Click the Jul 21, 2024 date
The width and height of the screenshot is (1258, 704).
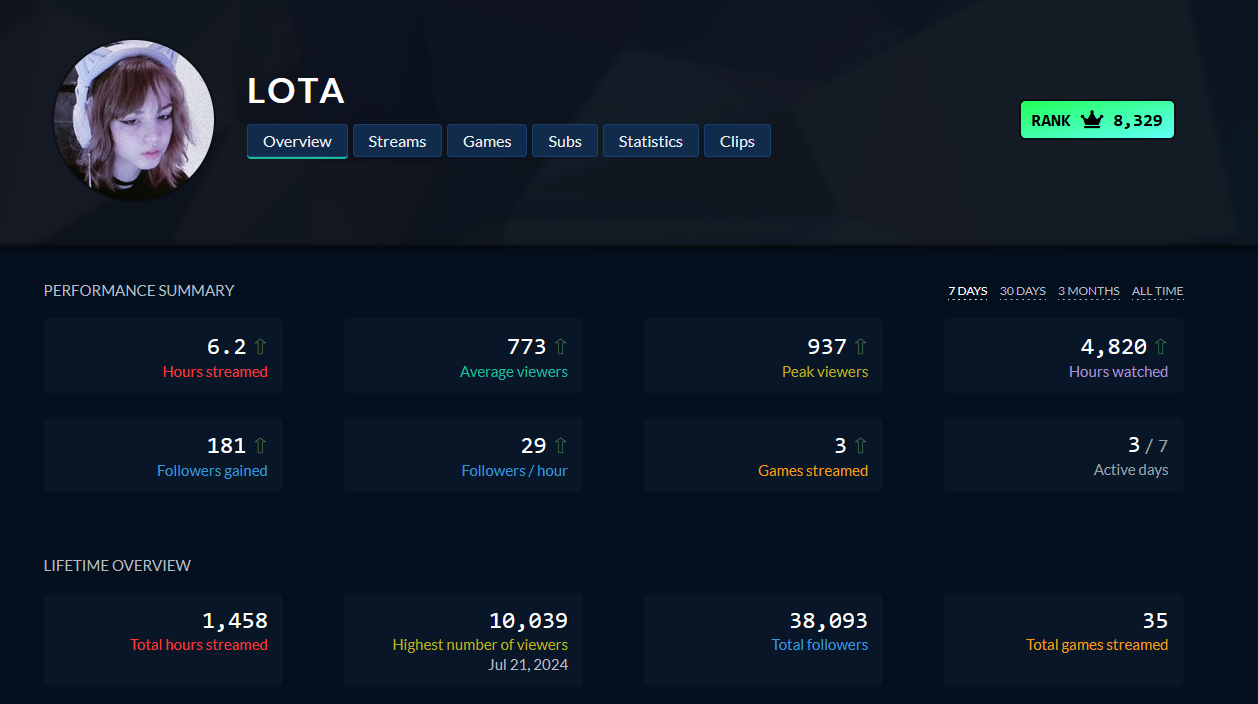(x=528, y=664)
